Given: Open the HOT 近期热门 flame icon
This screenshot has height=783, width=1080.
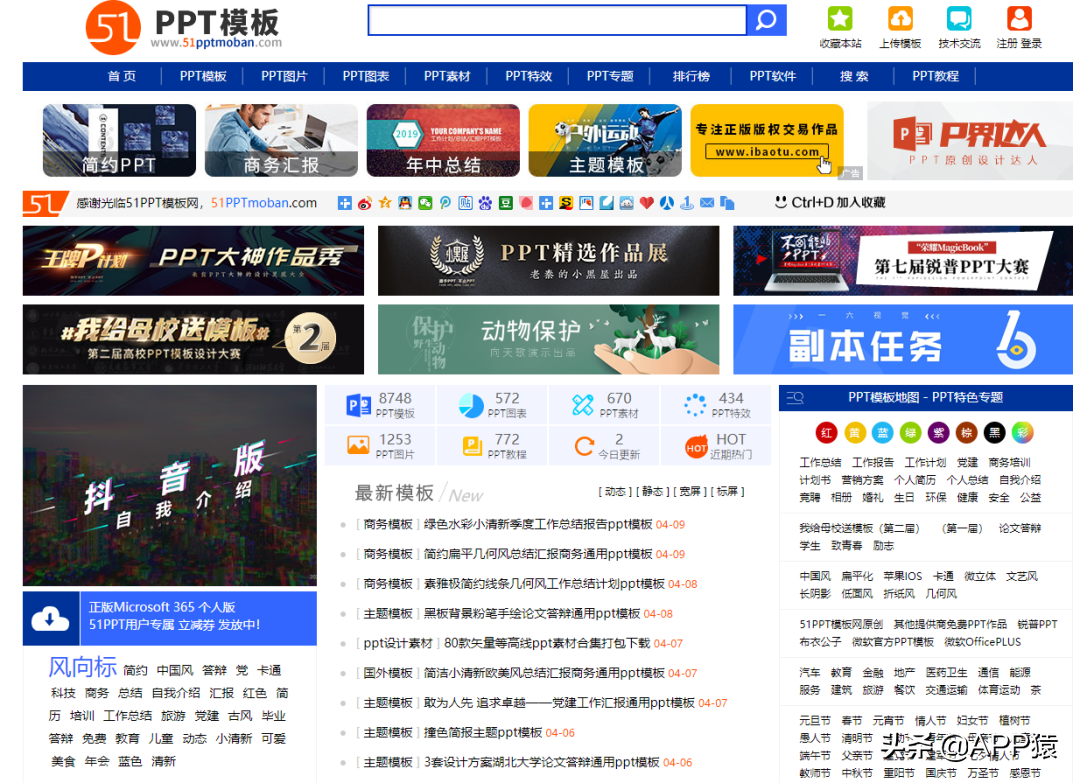Looking at the screenshot, I should [697, 446].
